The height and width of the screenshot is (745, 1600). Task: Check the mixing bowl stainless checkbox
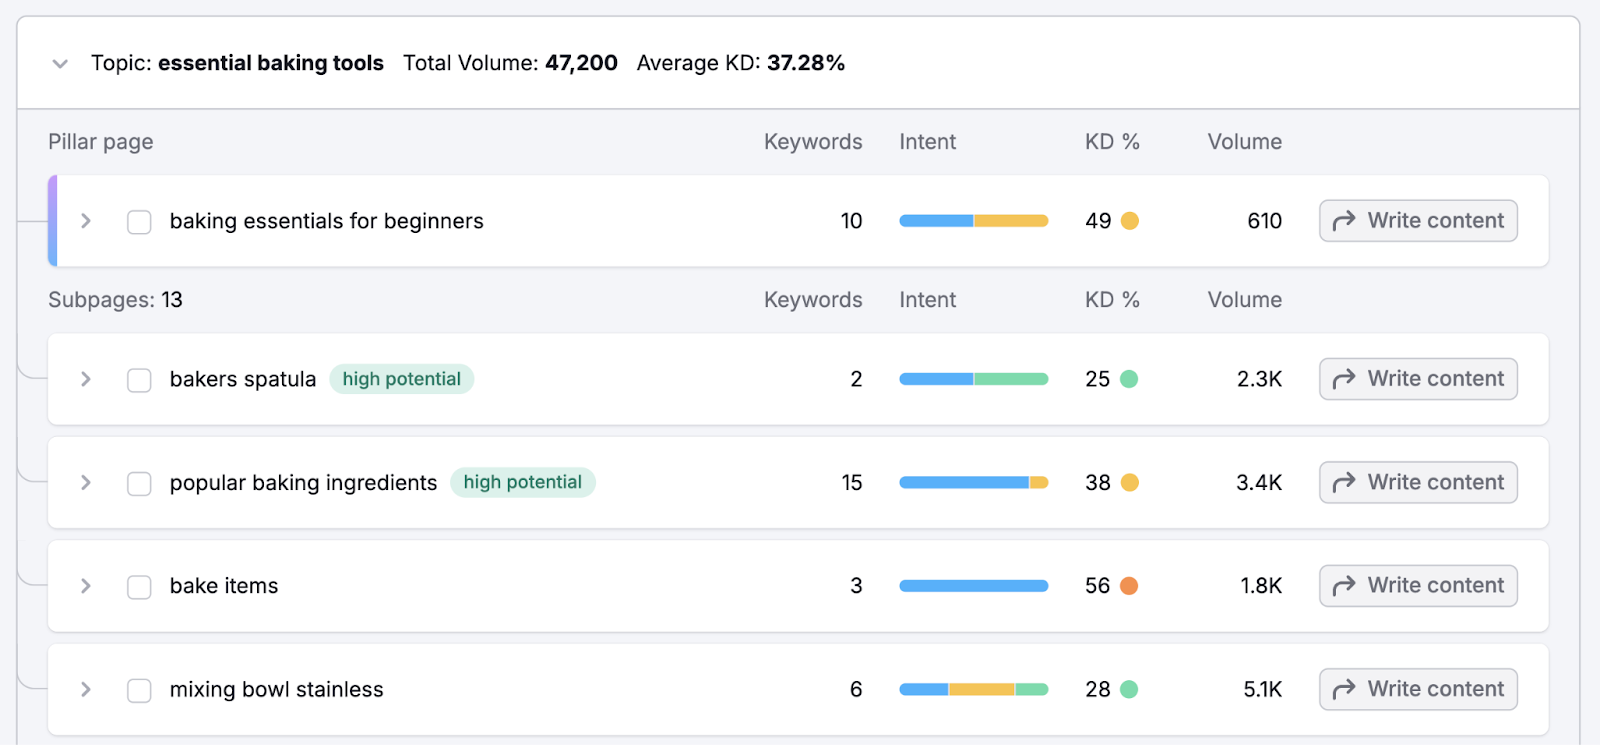[139, 690]
